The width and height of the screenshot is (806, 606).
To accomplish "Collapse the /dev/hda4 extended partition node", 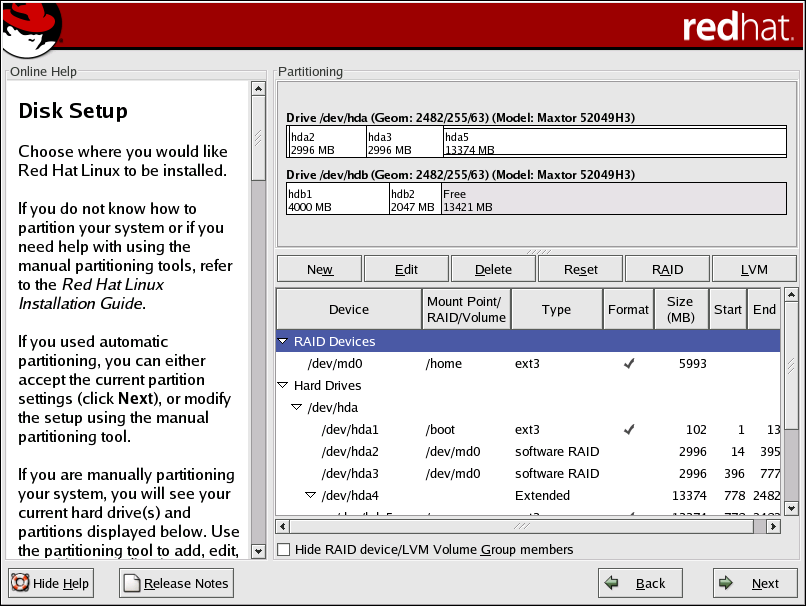I will pyautogui.click(x=310, y=496).
